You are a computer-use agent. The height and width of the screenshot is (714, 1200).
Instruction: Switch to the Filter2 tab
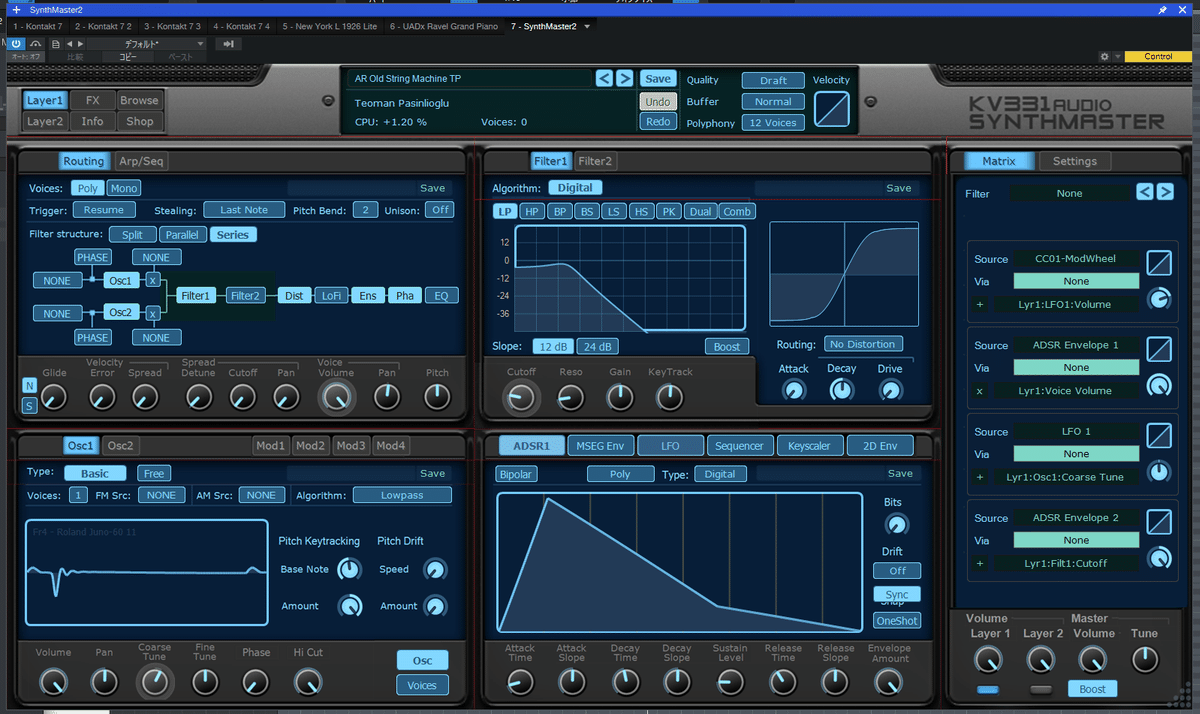595,161
